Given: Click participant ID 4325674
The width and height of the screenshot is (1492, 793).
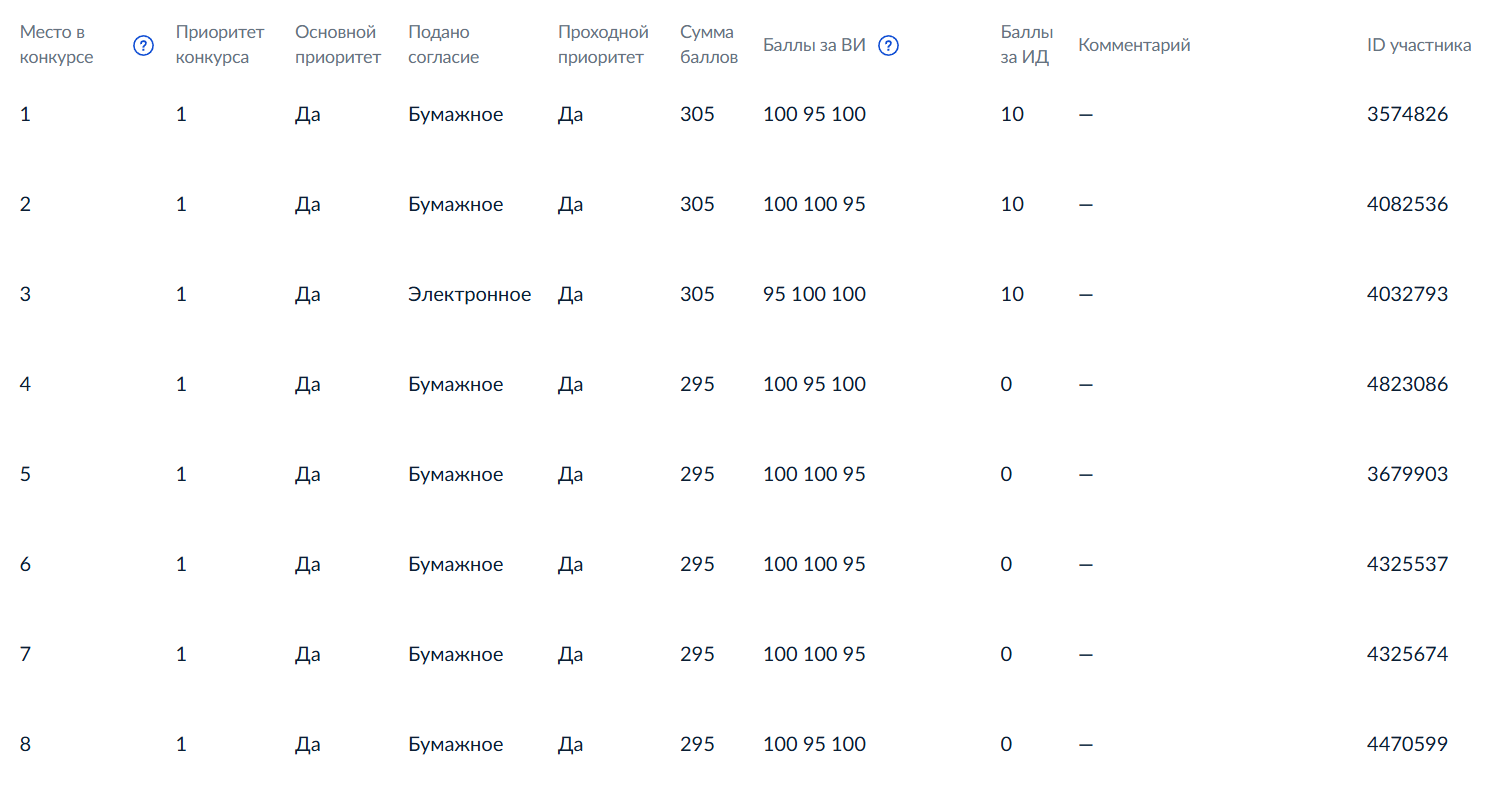Looking at the screenshot, I should pos(1407,654).
